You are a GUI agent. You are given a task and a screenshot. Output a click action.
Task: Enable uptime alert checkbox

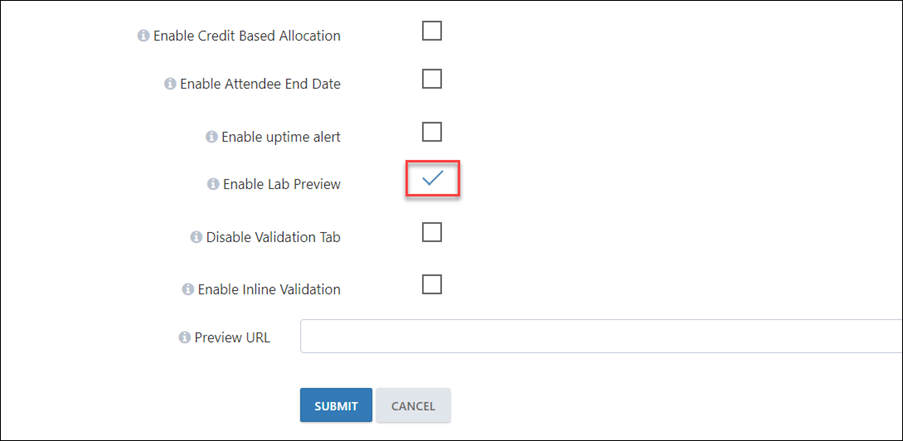click(432, 132)
